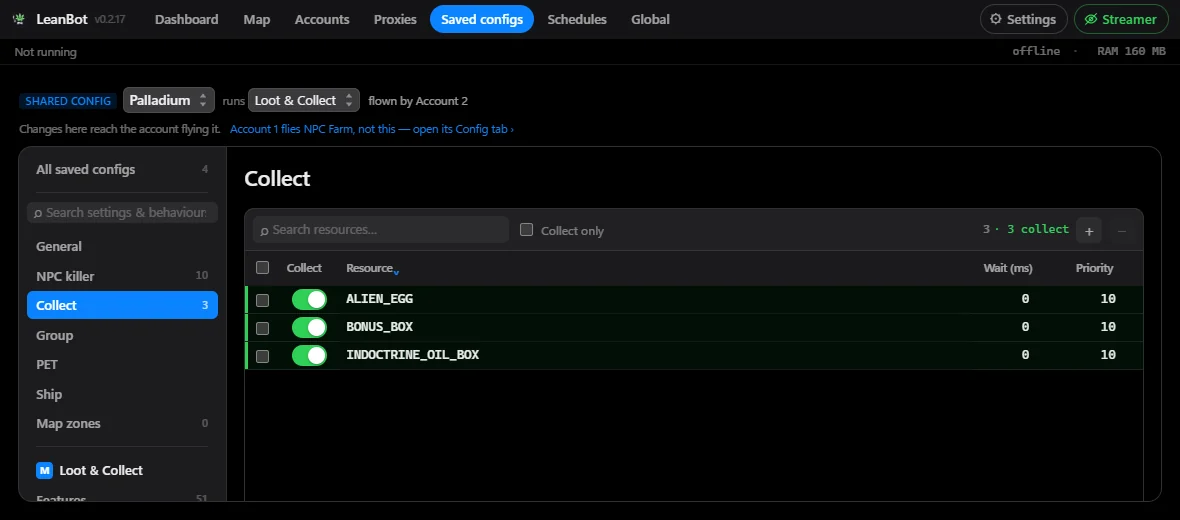This screenshot has height=520, width=1180.
Task: Tick the Collect only checkbox
Action: (x=527, y=230)
